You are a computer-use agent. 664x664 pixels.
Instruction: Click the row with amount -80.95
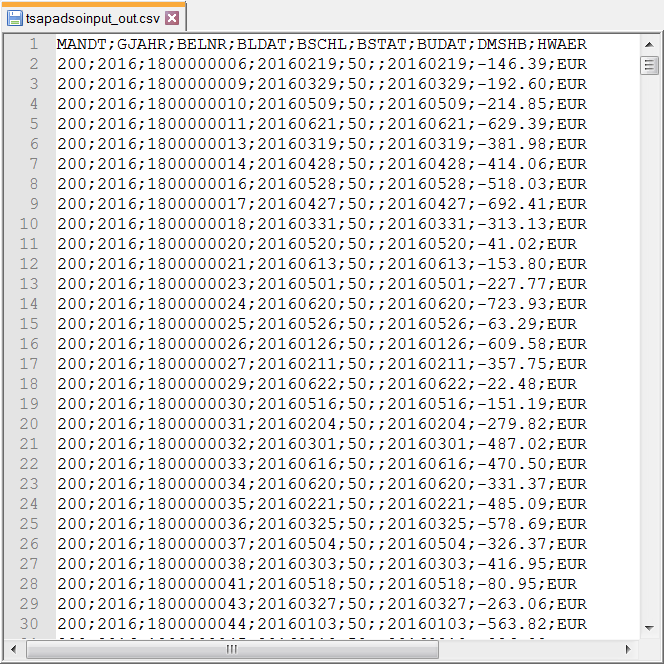(317, 584)
